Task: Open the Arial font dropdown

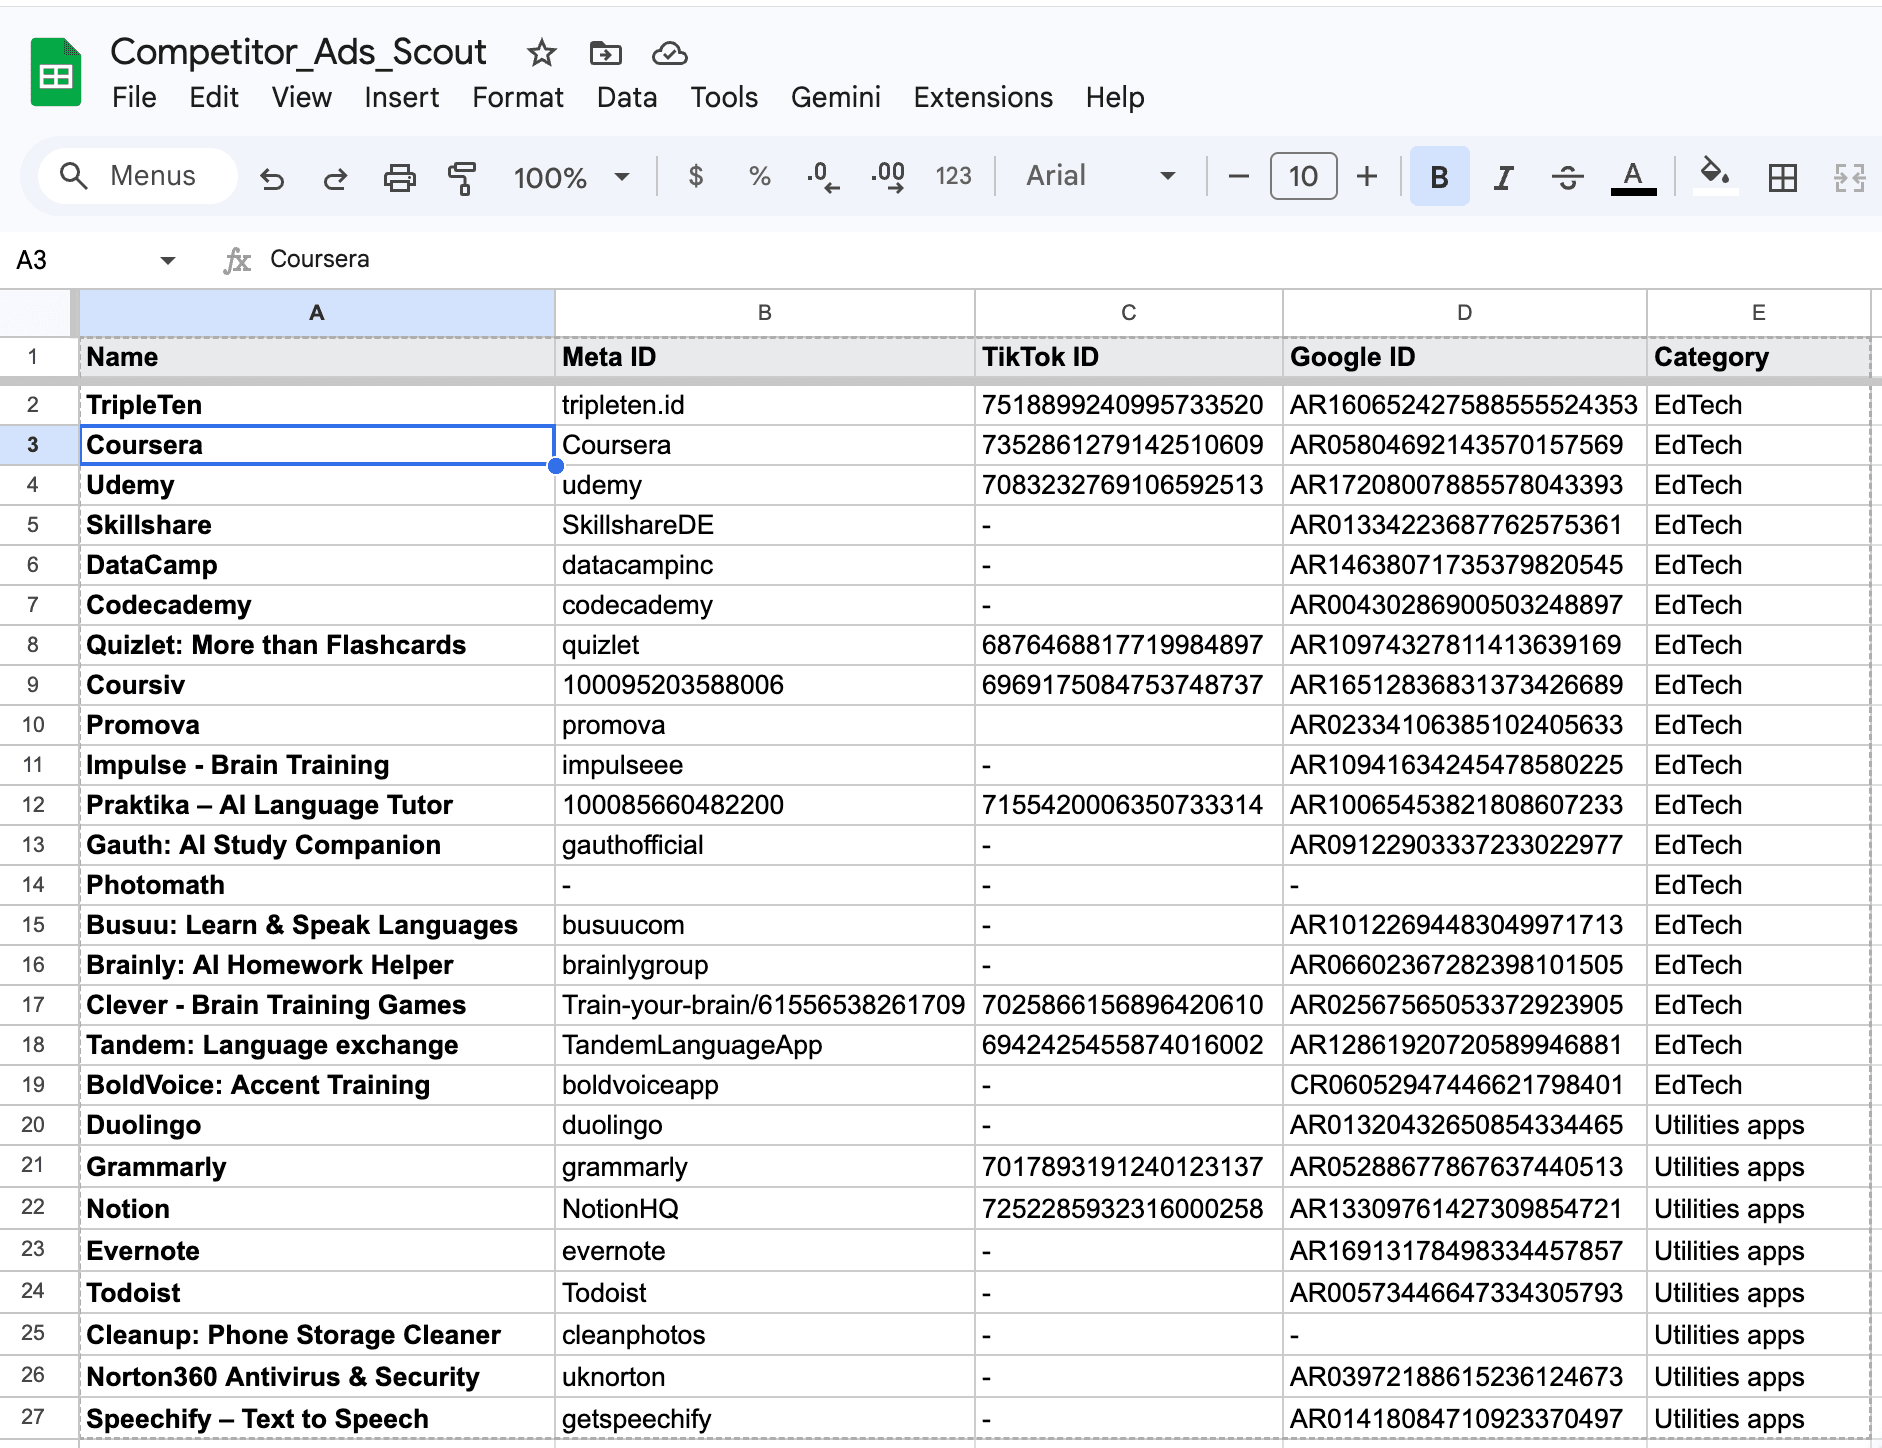Action: tap(1100, 176)
